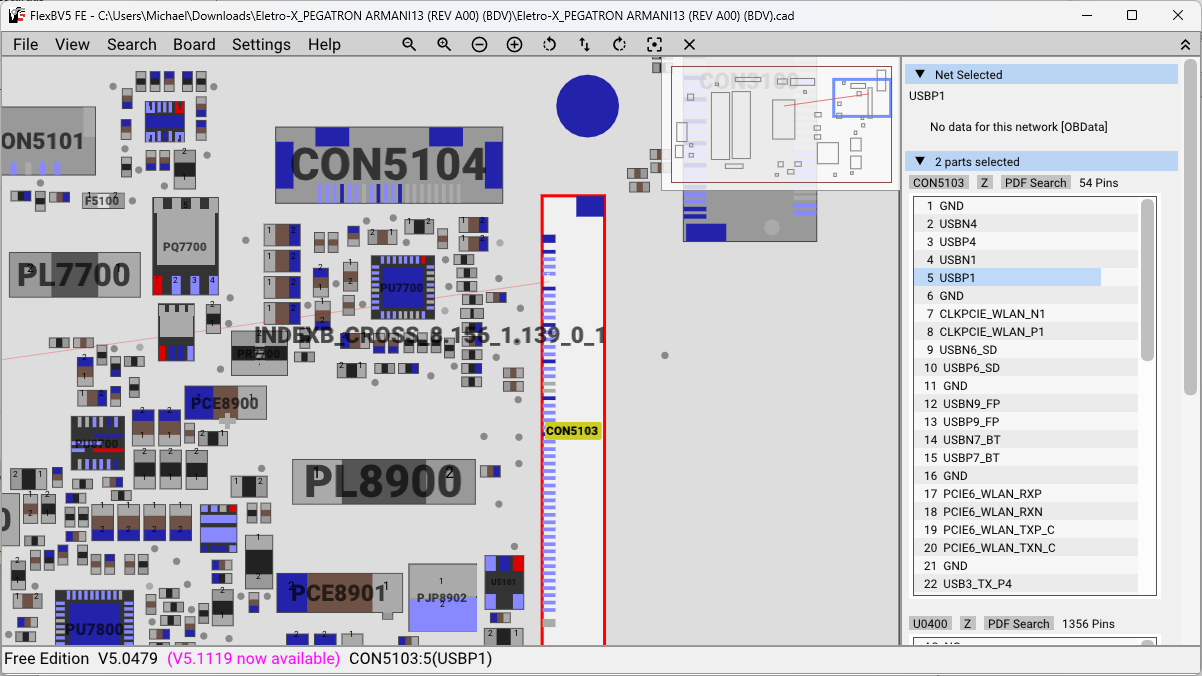Select pin 13 USBP9_FP in pin list
1202x676 pixels.
point(970,422)
